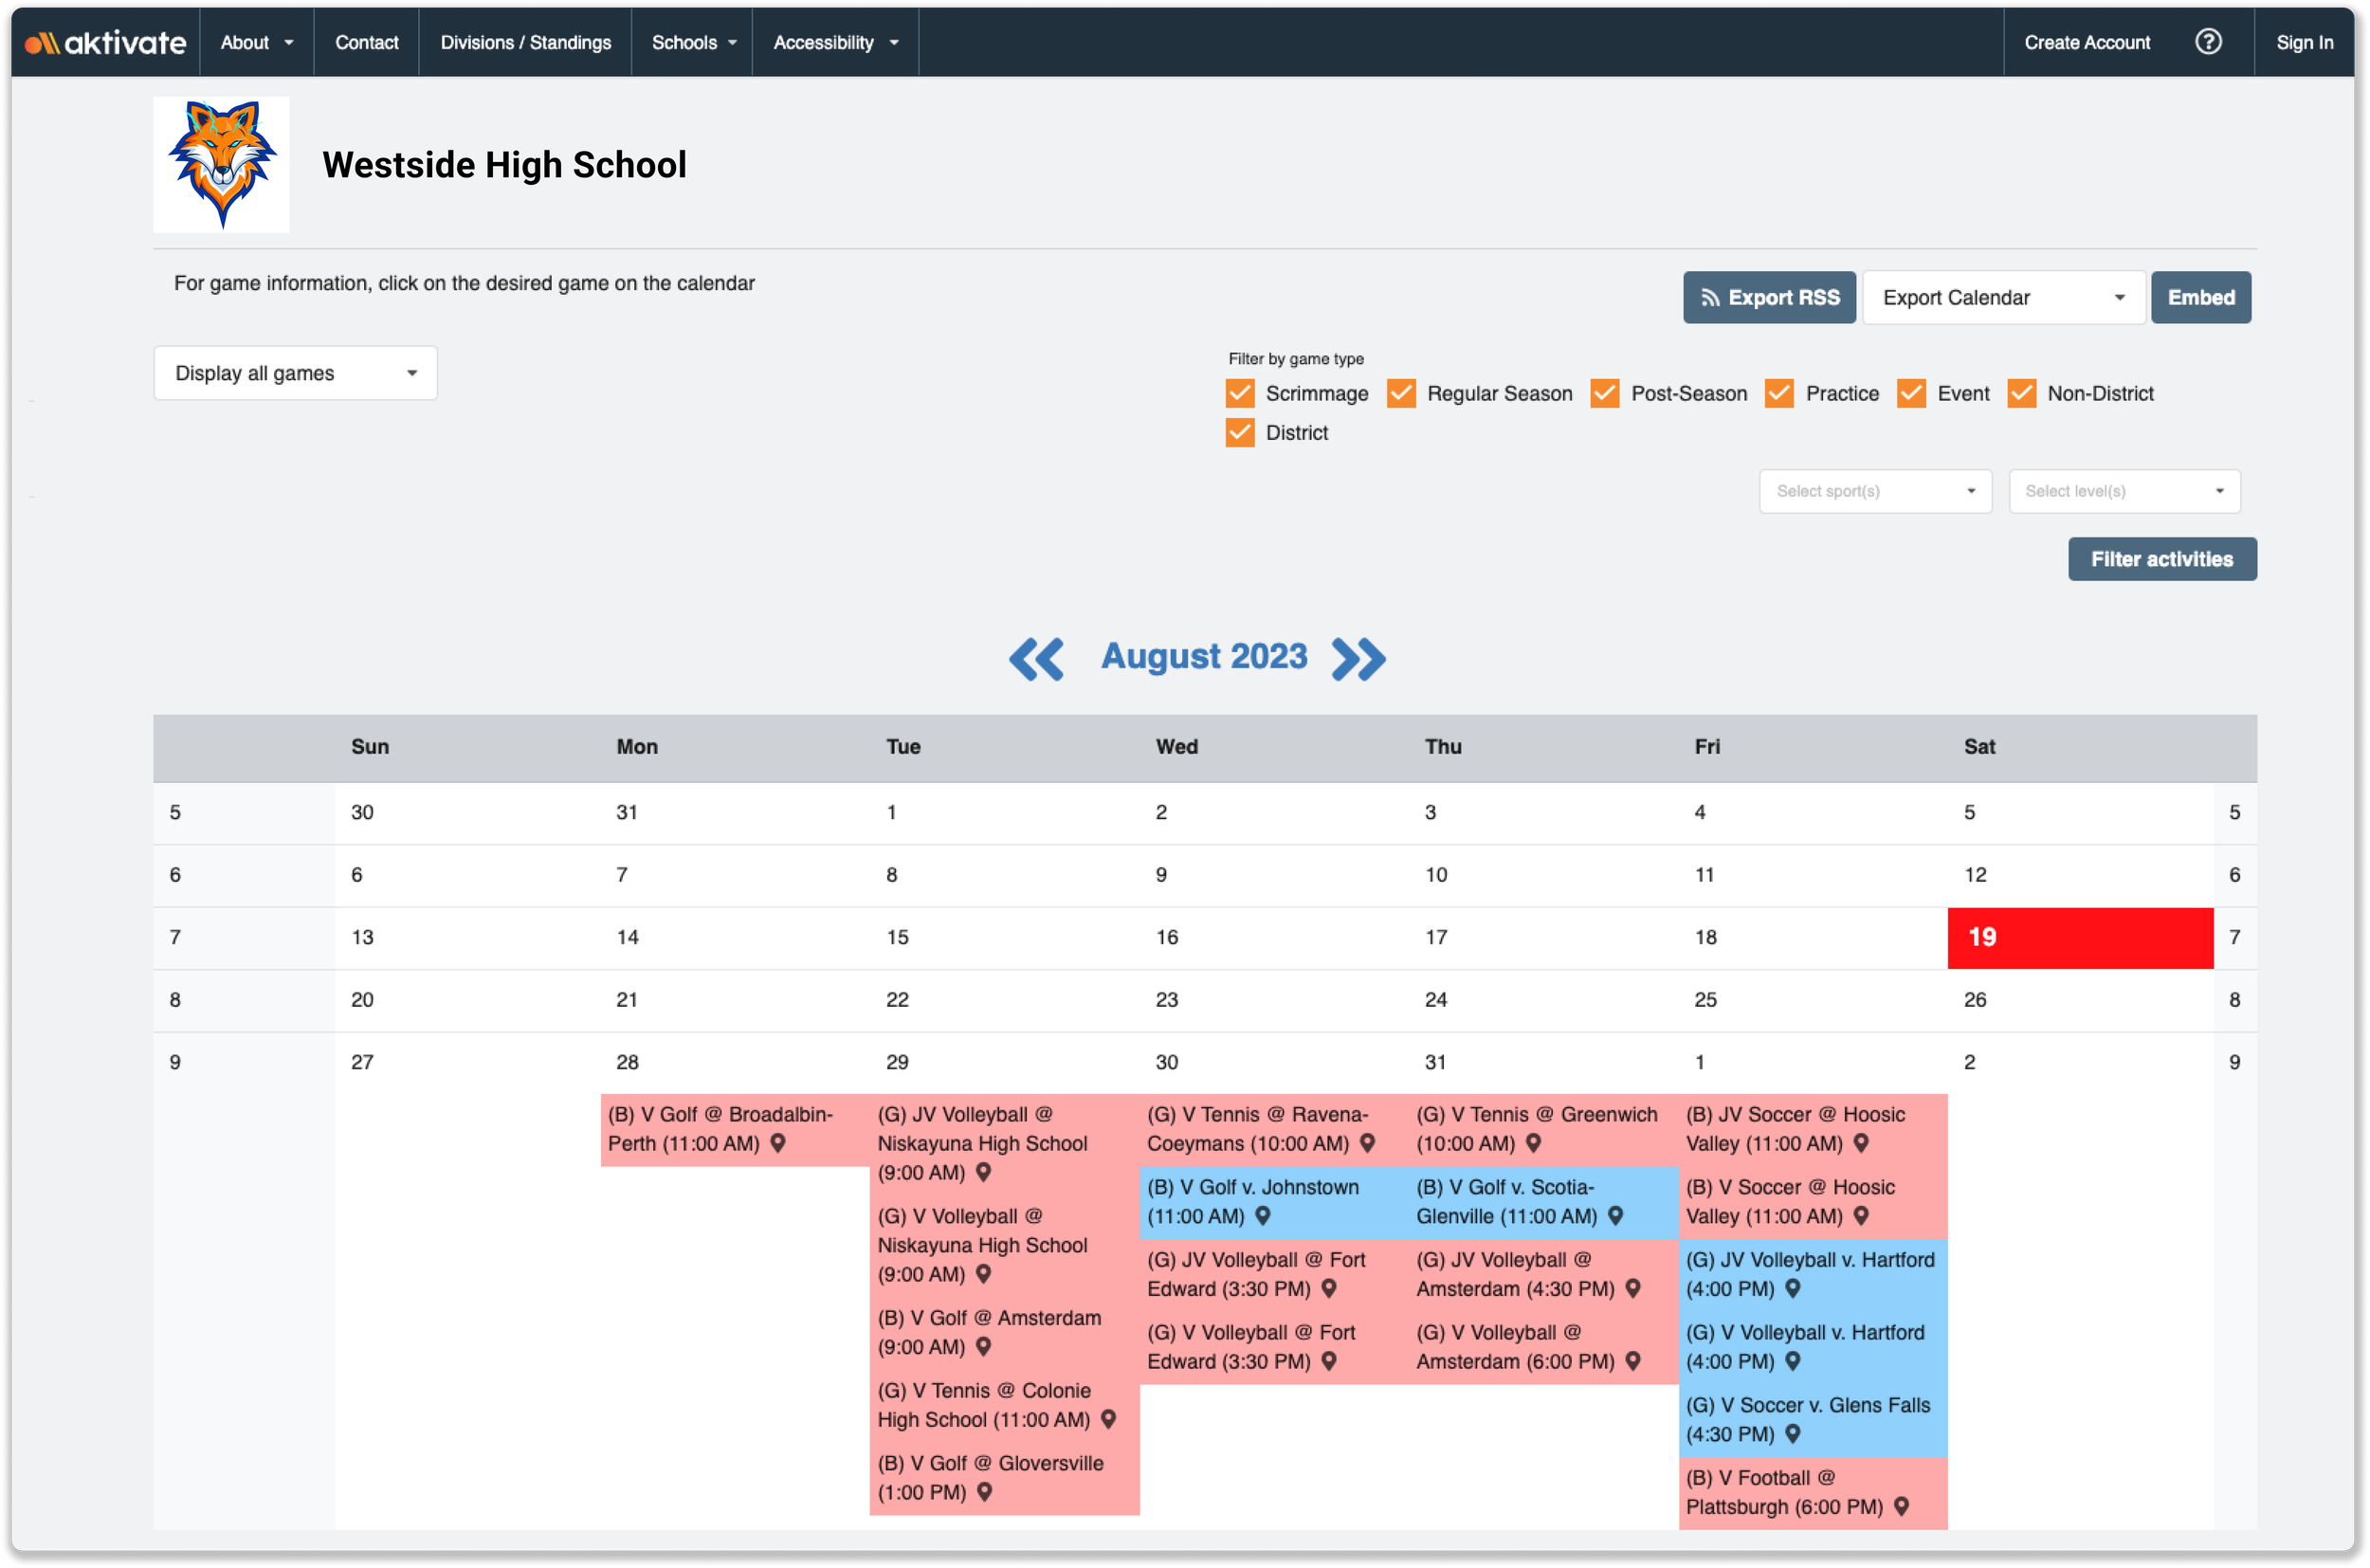Image resolution: width=2370 pixels, height=1568 pixels.
Task: Click the RSS icon on Export RSS button
Action: [1711, 297]
